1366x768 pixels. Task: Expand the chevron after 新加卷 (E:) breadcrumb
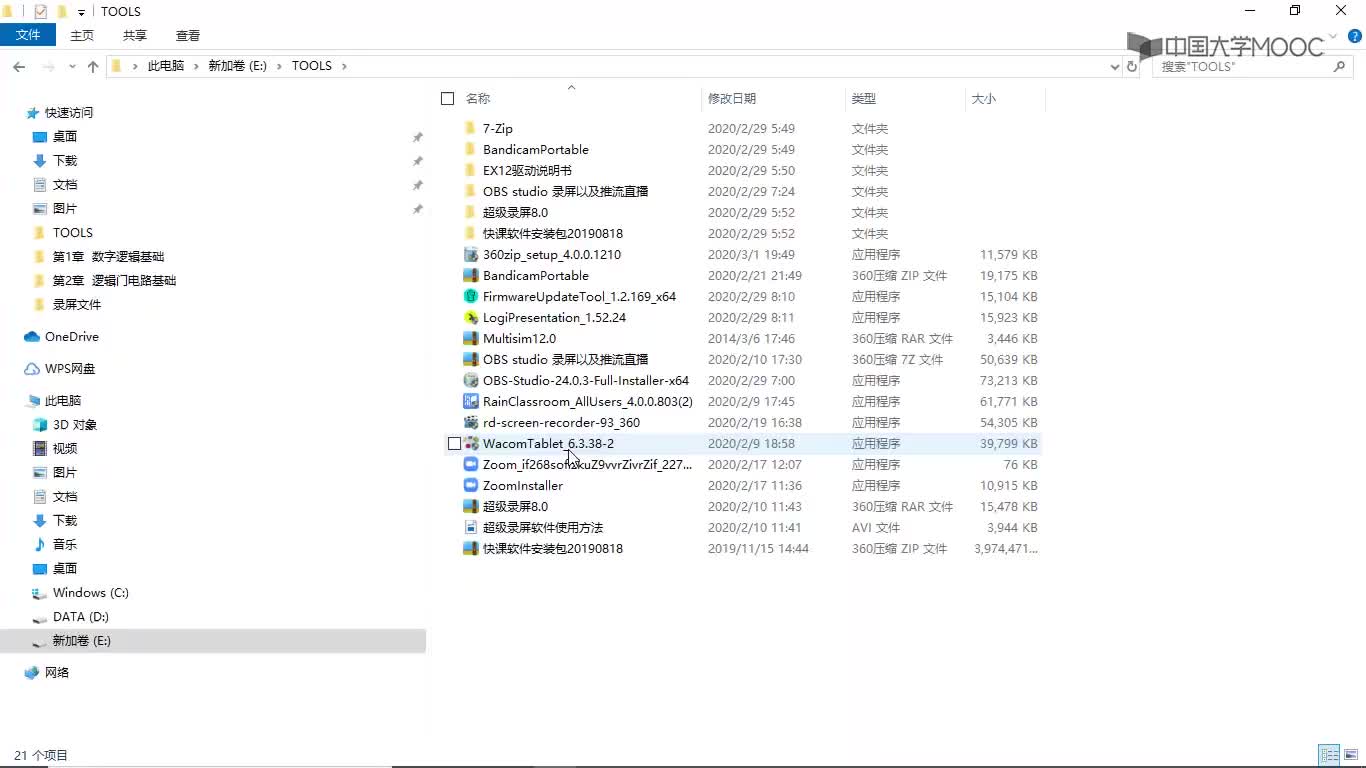279,66
